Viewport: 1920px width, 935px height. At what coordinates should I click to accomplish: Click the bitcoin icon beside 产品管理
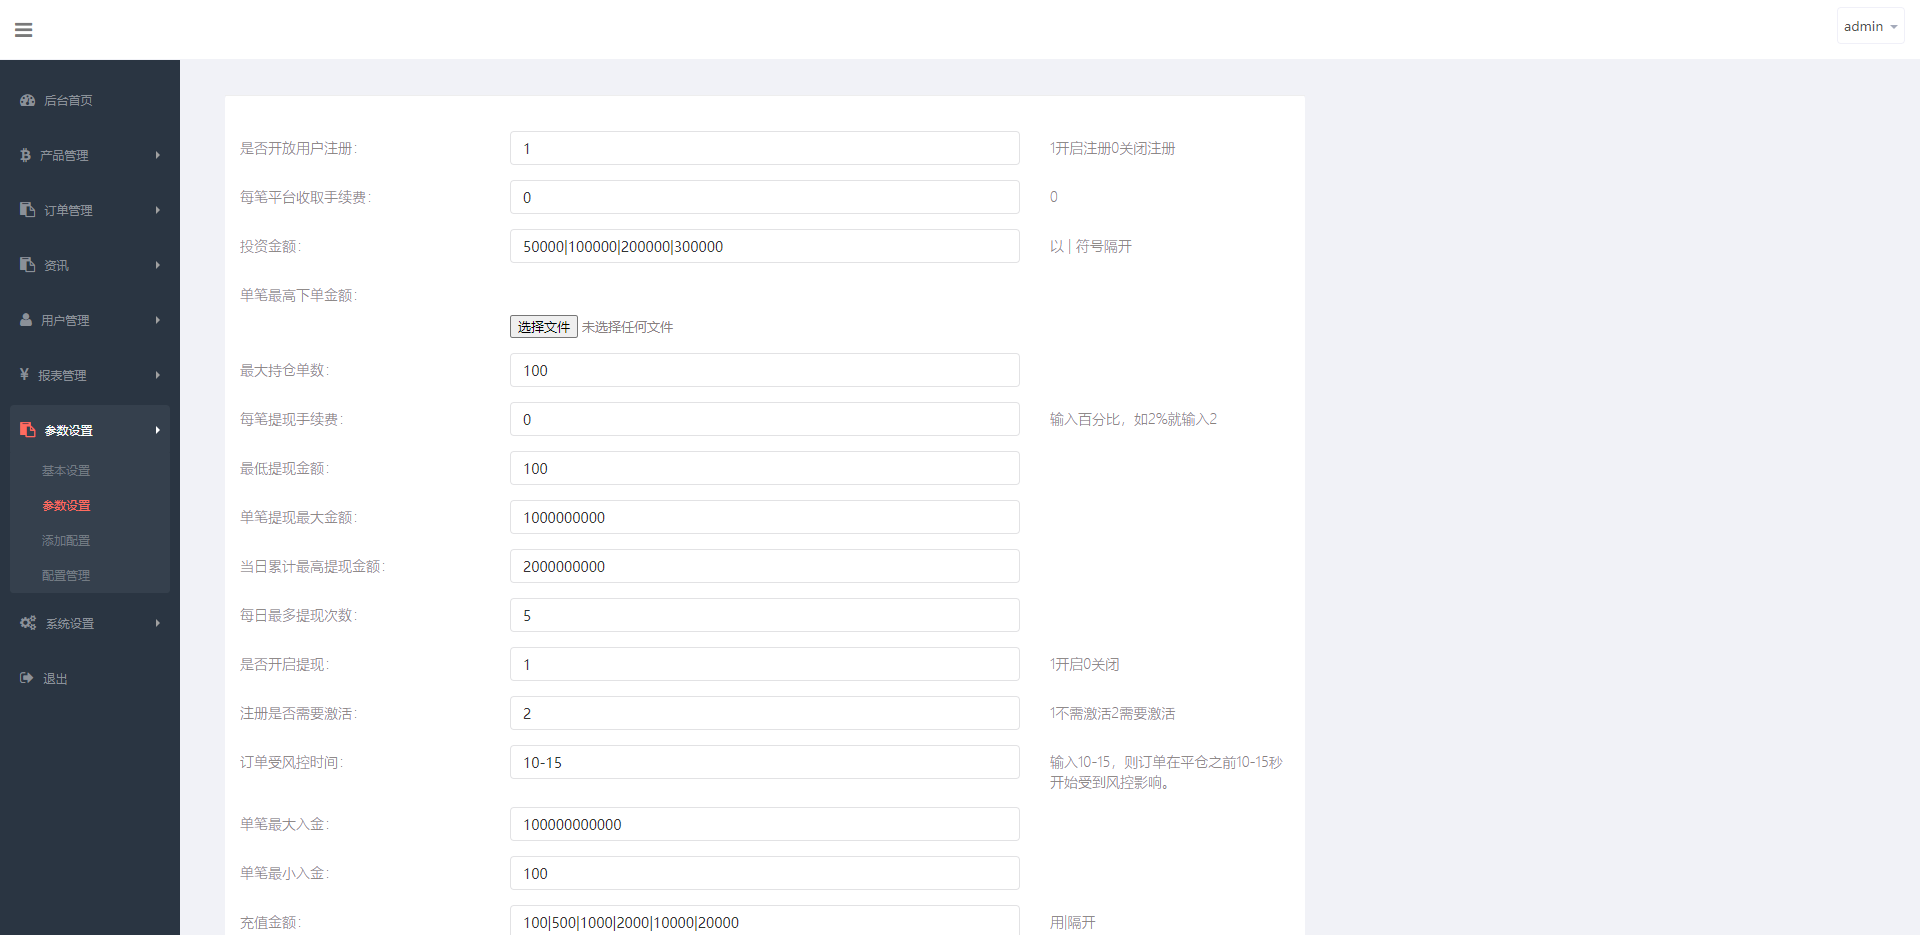tap(25, 155)
